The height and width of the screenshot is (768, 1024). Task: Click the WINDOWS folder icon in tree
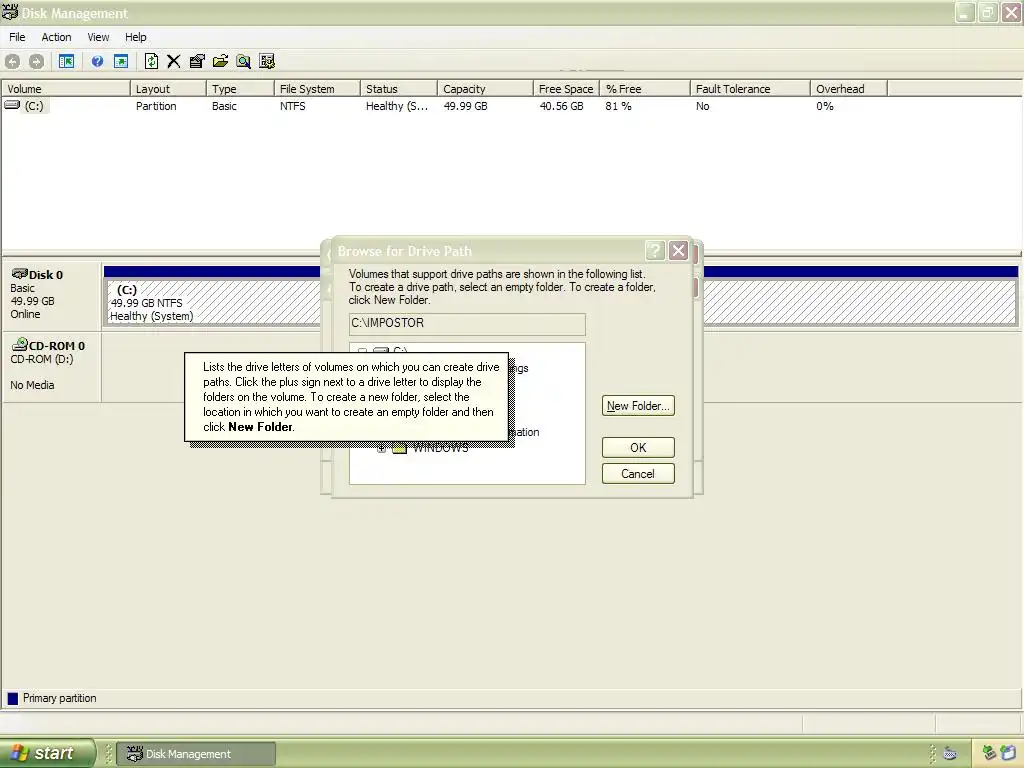click(399, 447)
